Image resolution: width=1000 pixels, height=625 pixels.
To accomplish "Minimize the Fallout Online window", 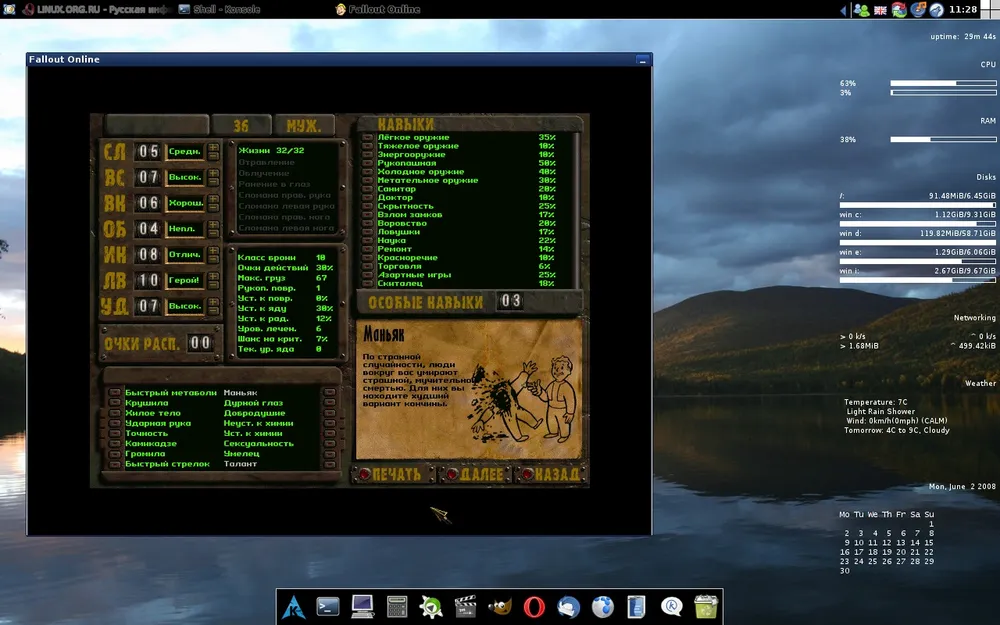I will 642,60.
